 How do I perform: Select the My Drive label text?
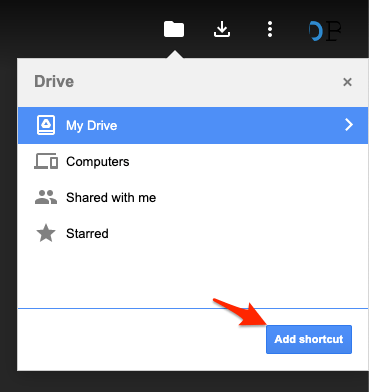pyautogui.click(x=92, y=126)
